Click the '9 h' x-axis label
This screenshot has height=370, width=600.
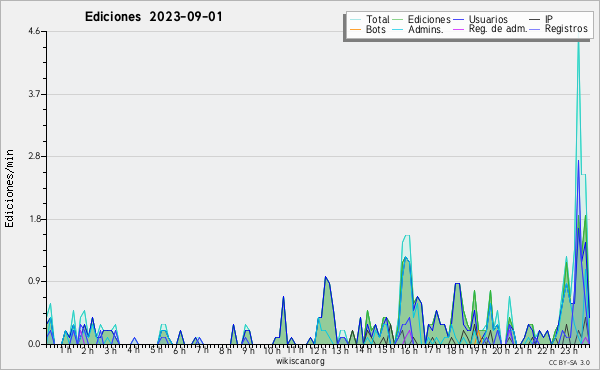(x=248, y=350)
